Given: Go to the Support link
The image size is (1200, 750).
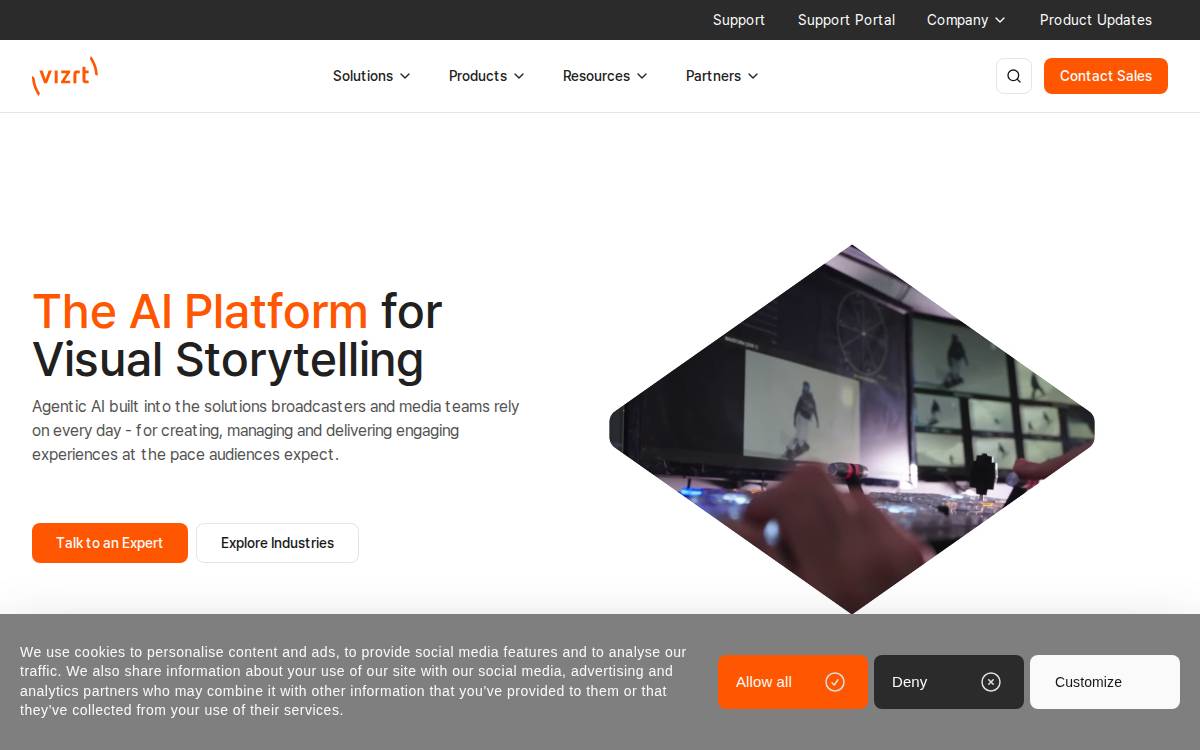Looking at the screenshot, I should 739,20.
